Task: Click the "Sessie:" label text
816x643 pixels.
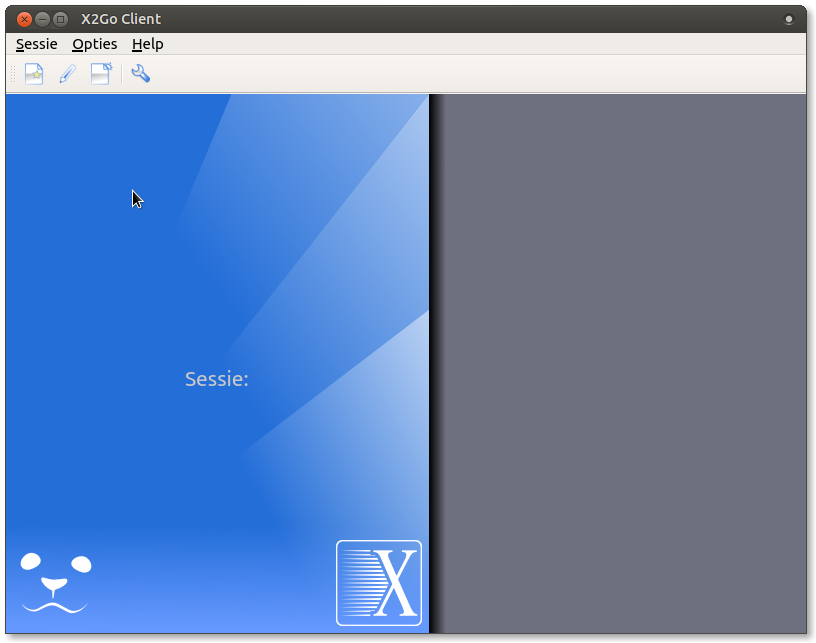Action: [217, 379]
